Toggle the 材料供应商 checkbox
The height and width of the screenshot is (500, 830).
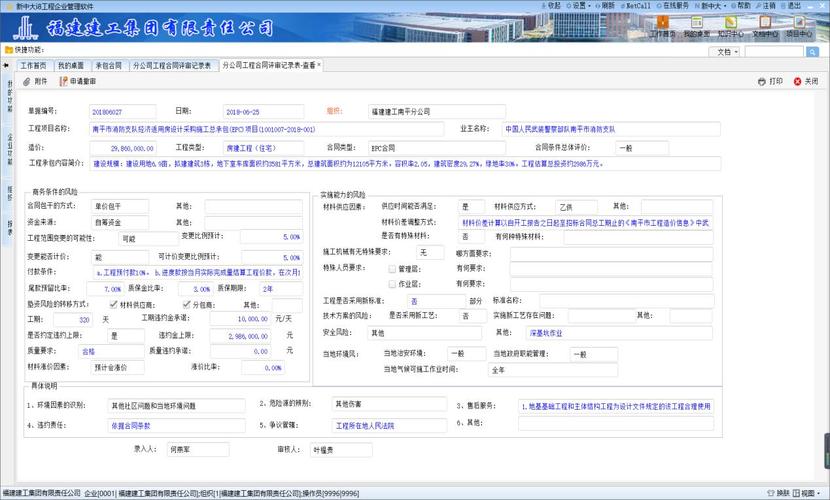pos(113,304)
